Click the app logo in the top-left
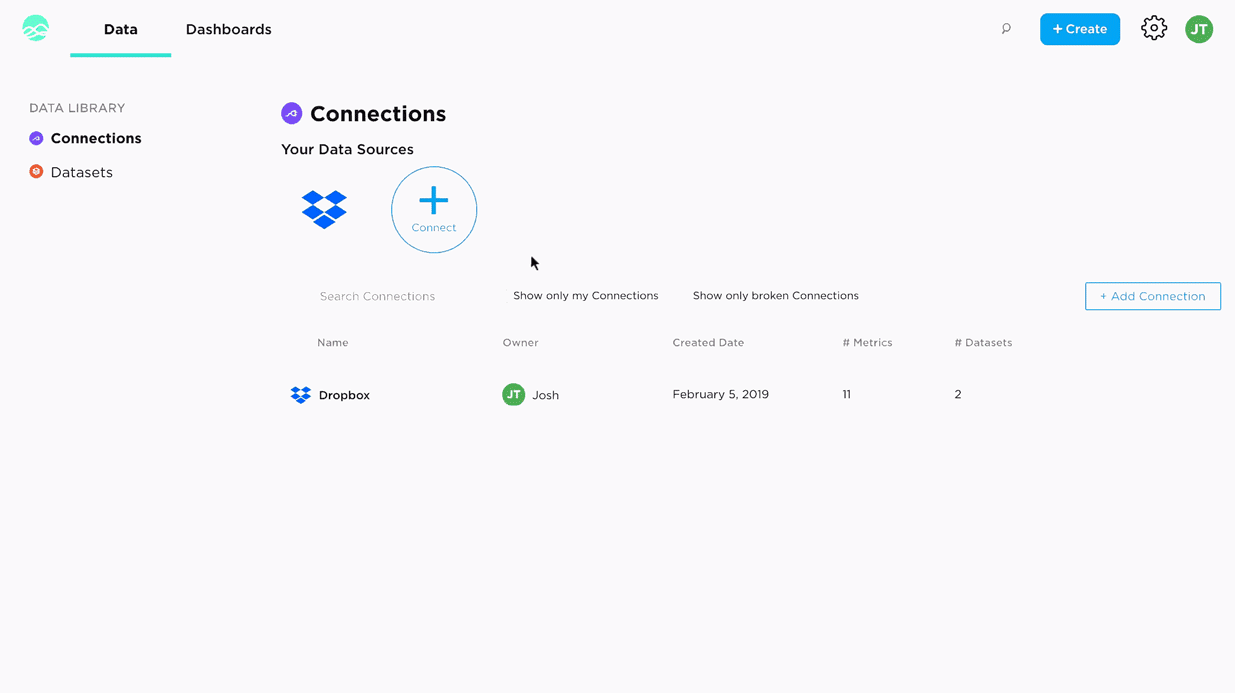 [x=36, y=28]
